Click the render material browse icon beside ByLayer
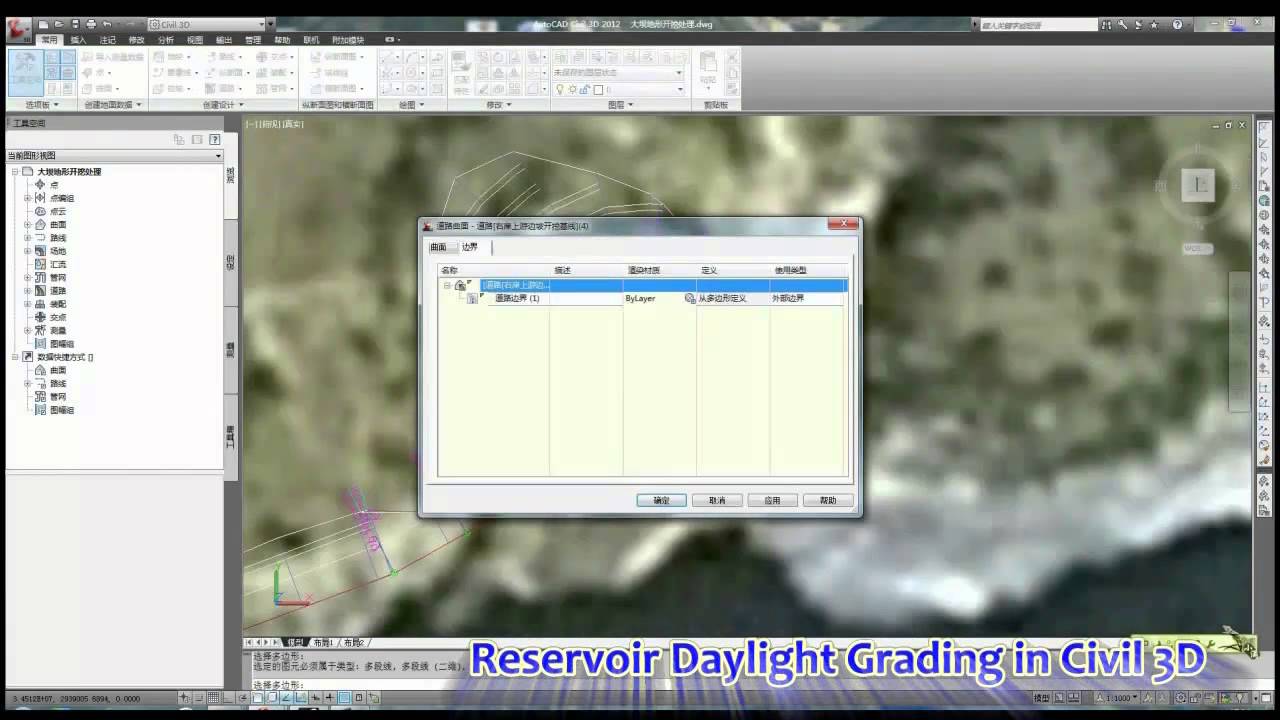 click(690, 298)
